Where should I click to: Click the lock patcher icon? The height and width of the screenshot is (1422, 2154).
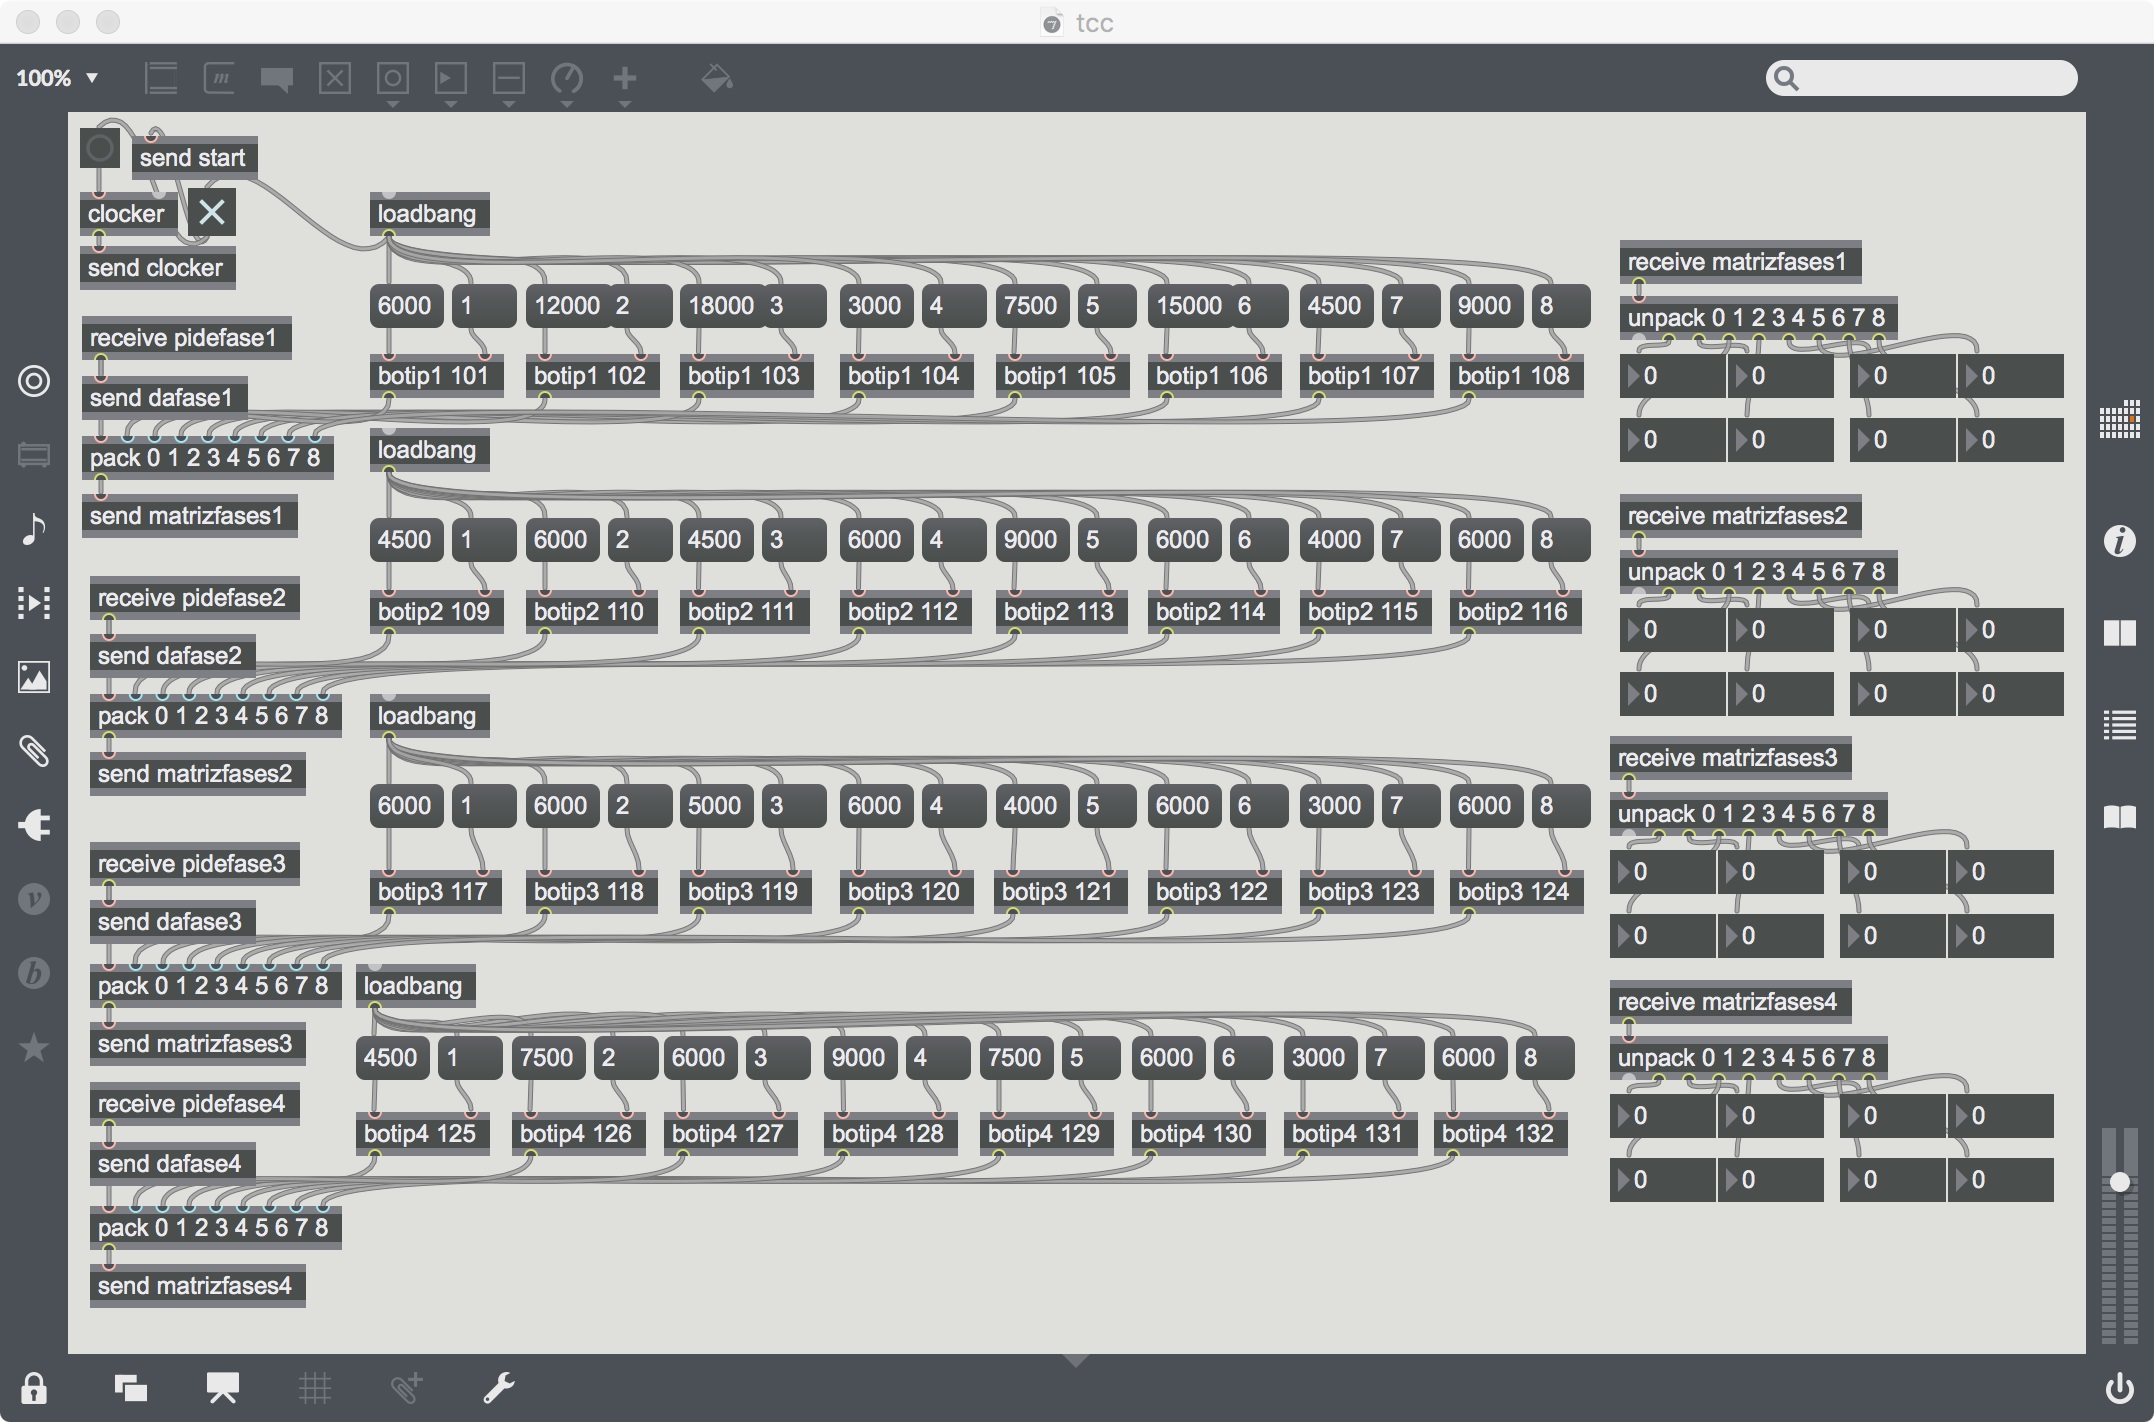coord(33,1388)
